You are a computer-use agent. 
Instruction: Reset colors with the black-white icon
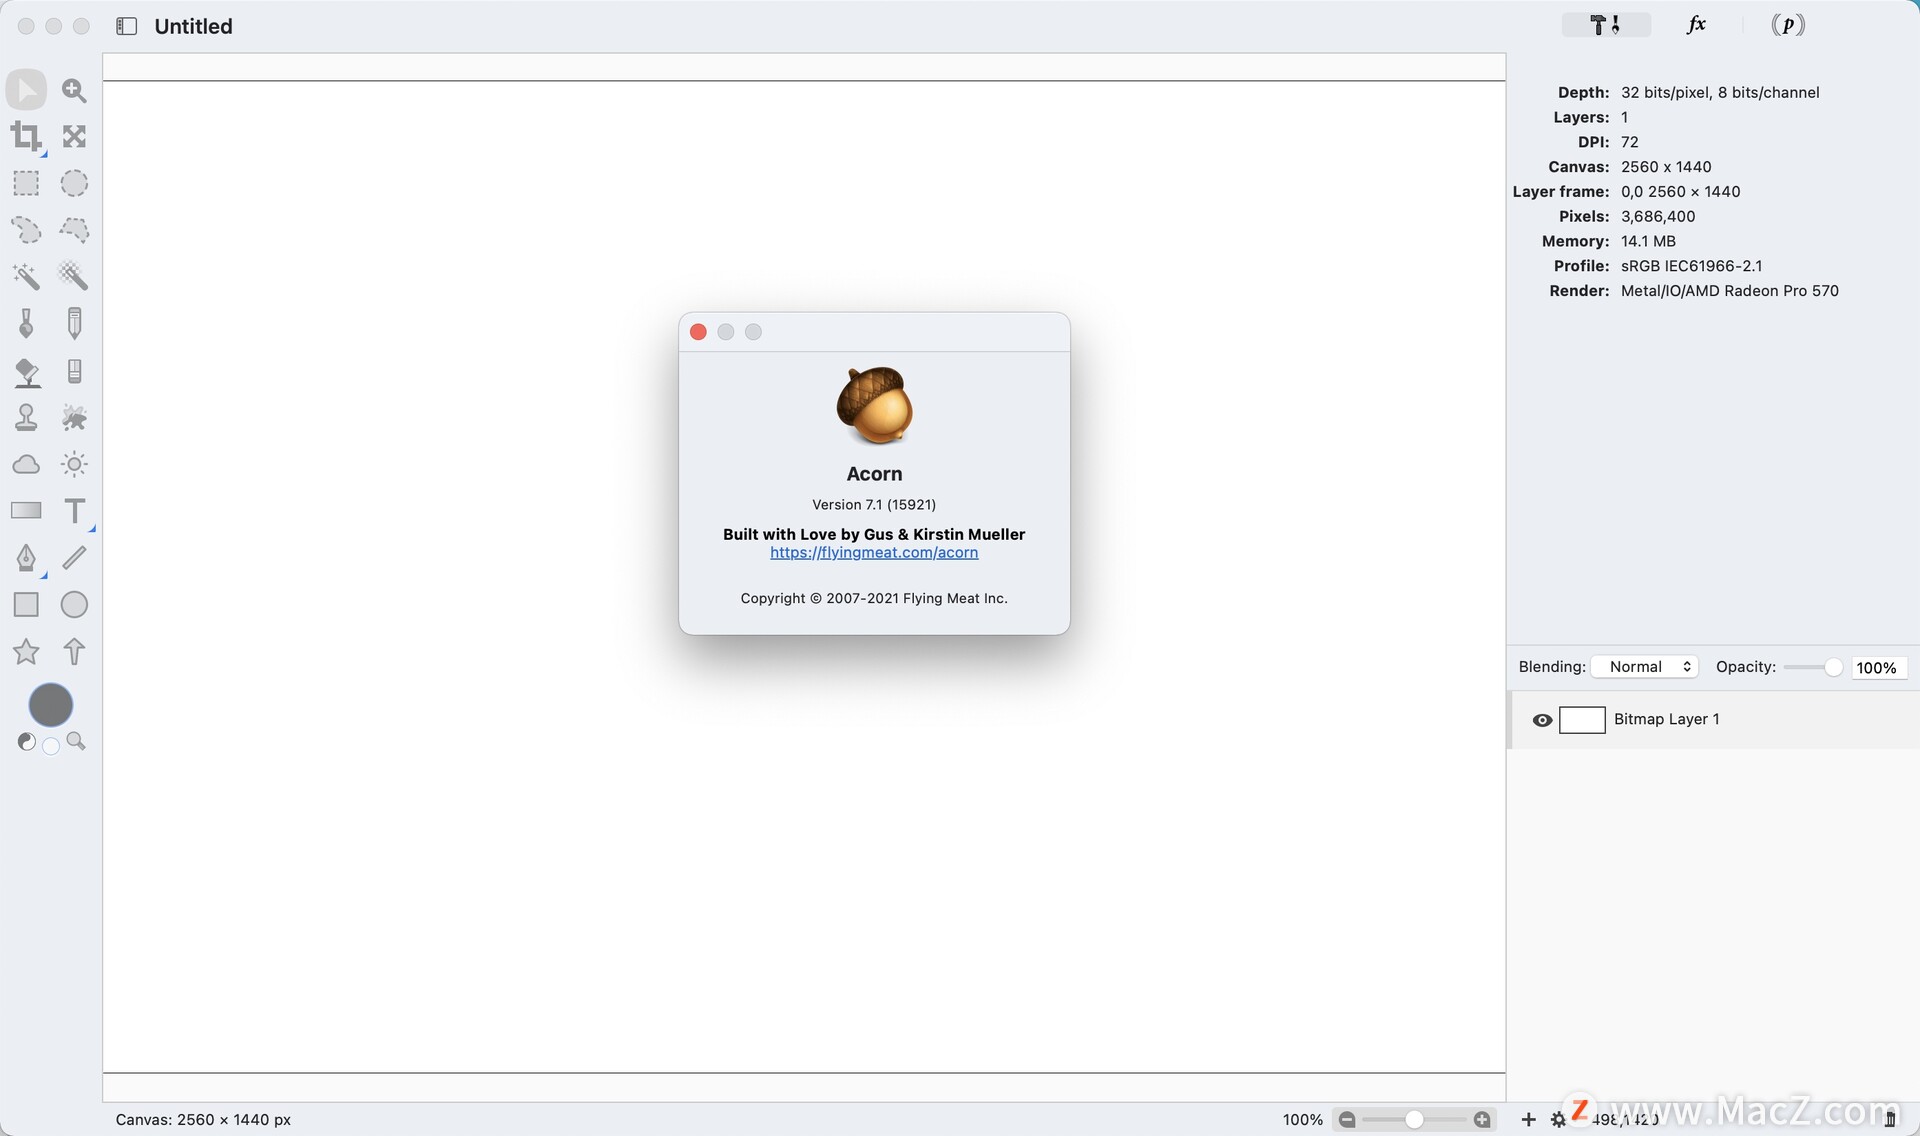27,742
